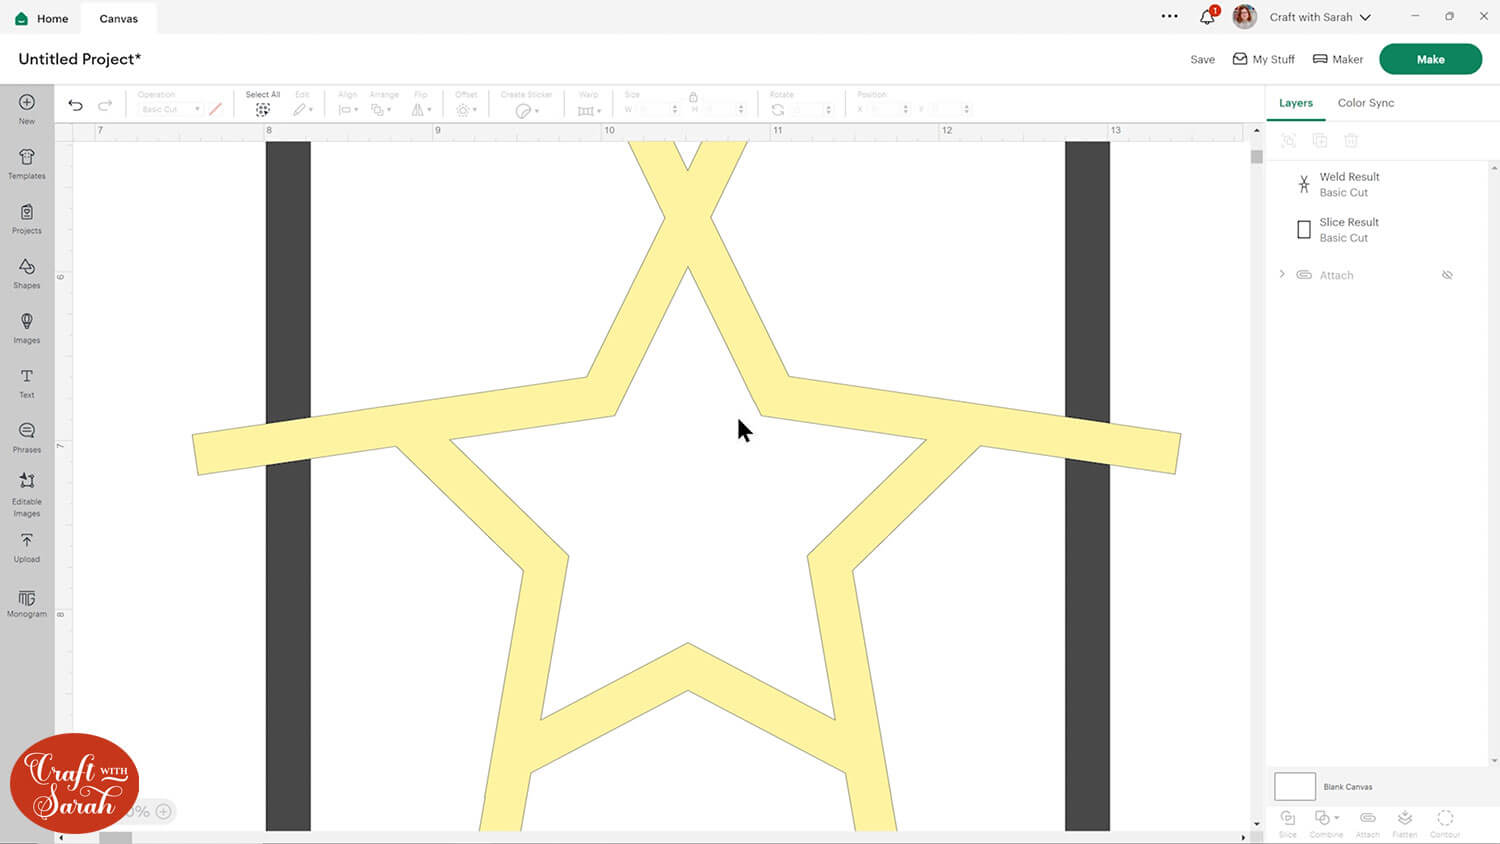Open the Flip dropdown
Image resolution: width=1500 pixels, height=844 pixels.
(x=421, y=109)
